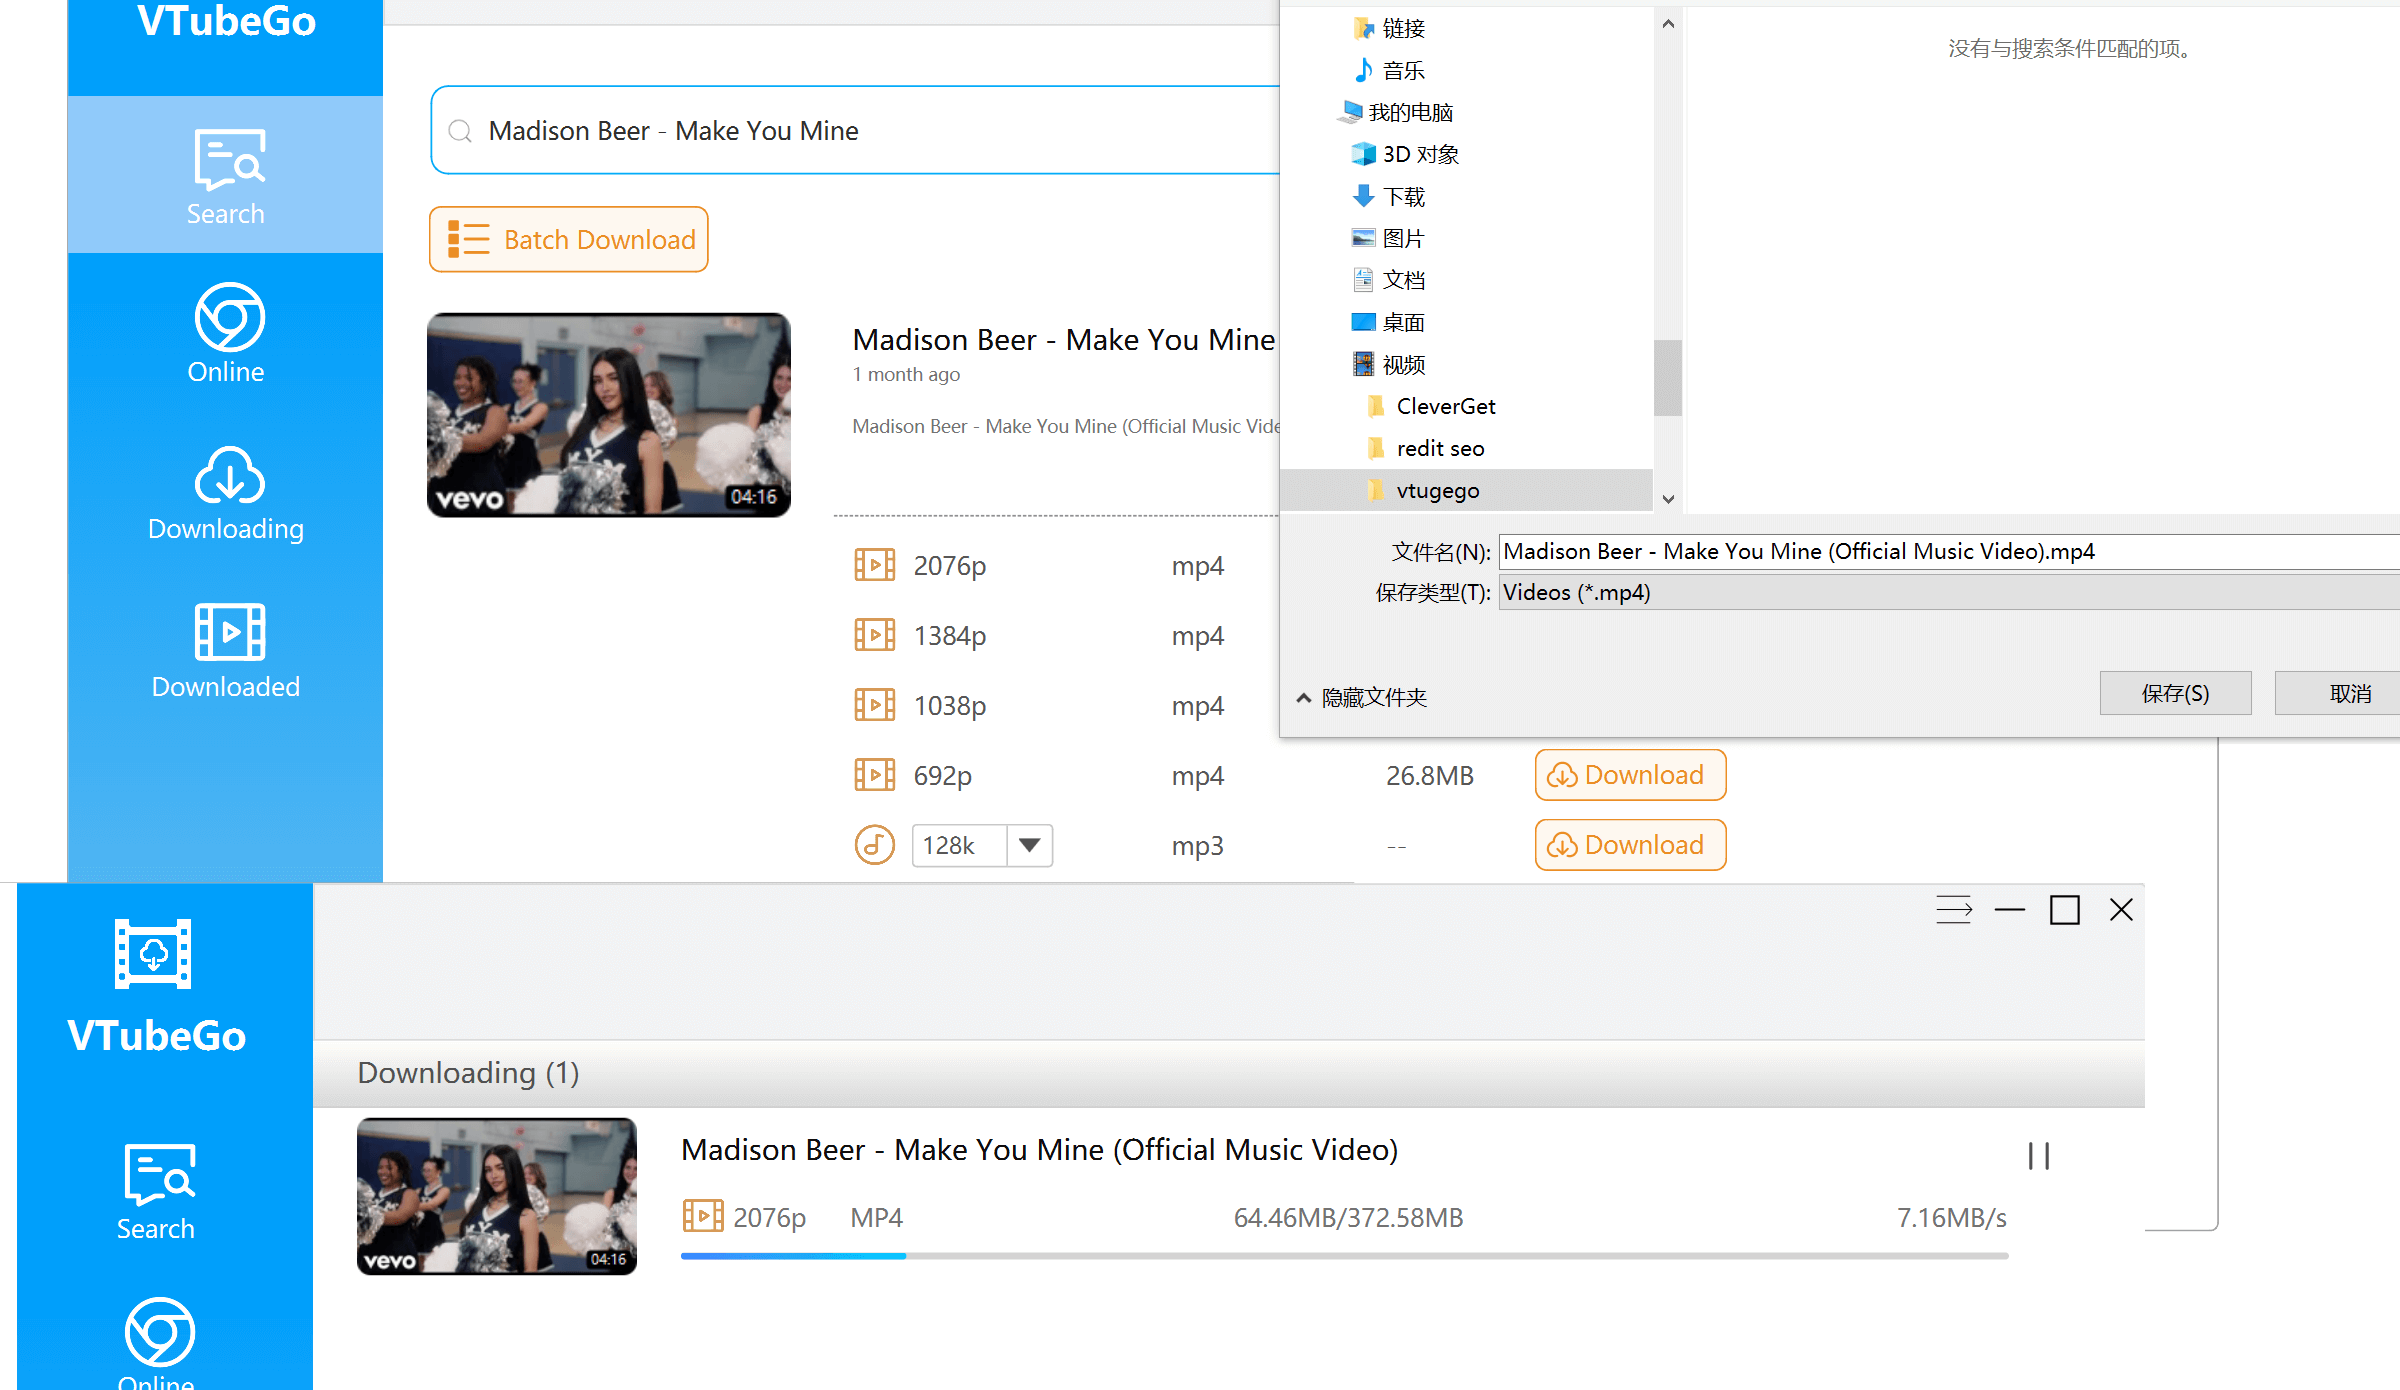This screenshot has width=2400, height=1390.
Task: Click the mp3 audio note icon
Action: pos(875,845)
